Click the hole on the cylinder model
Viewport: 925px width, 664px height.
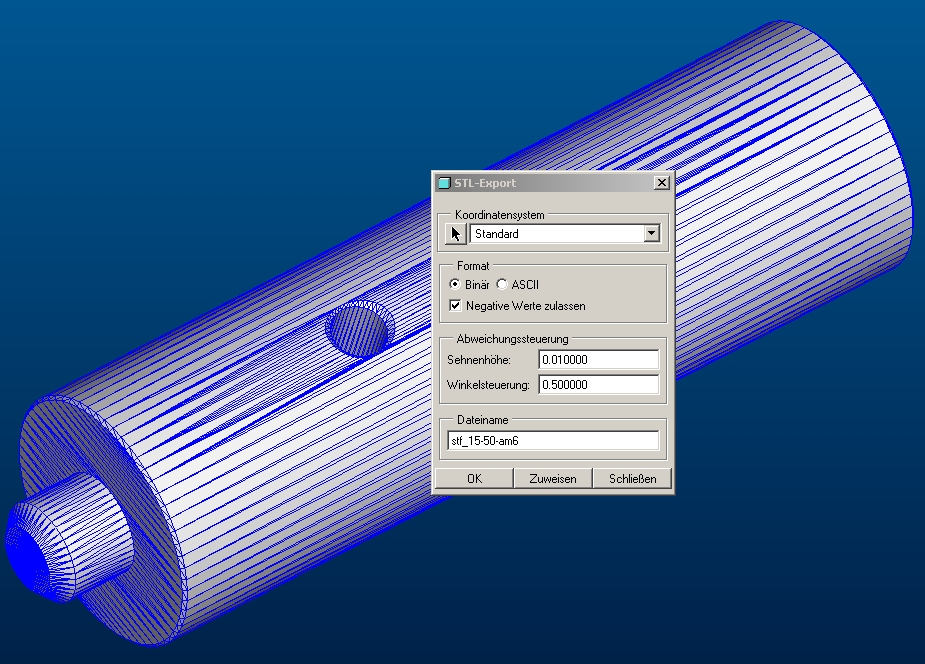coord(359,330)
